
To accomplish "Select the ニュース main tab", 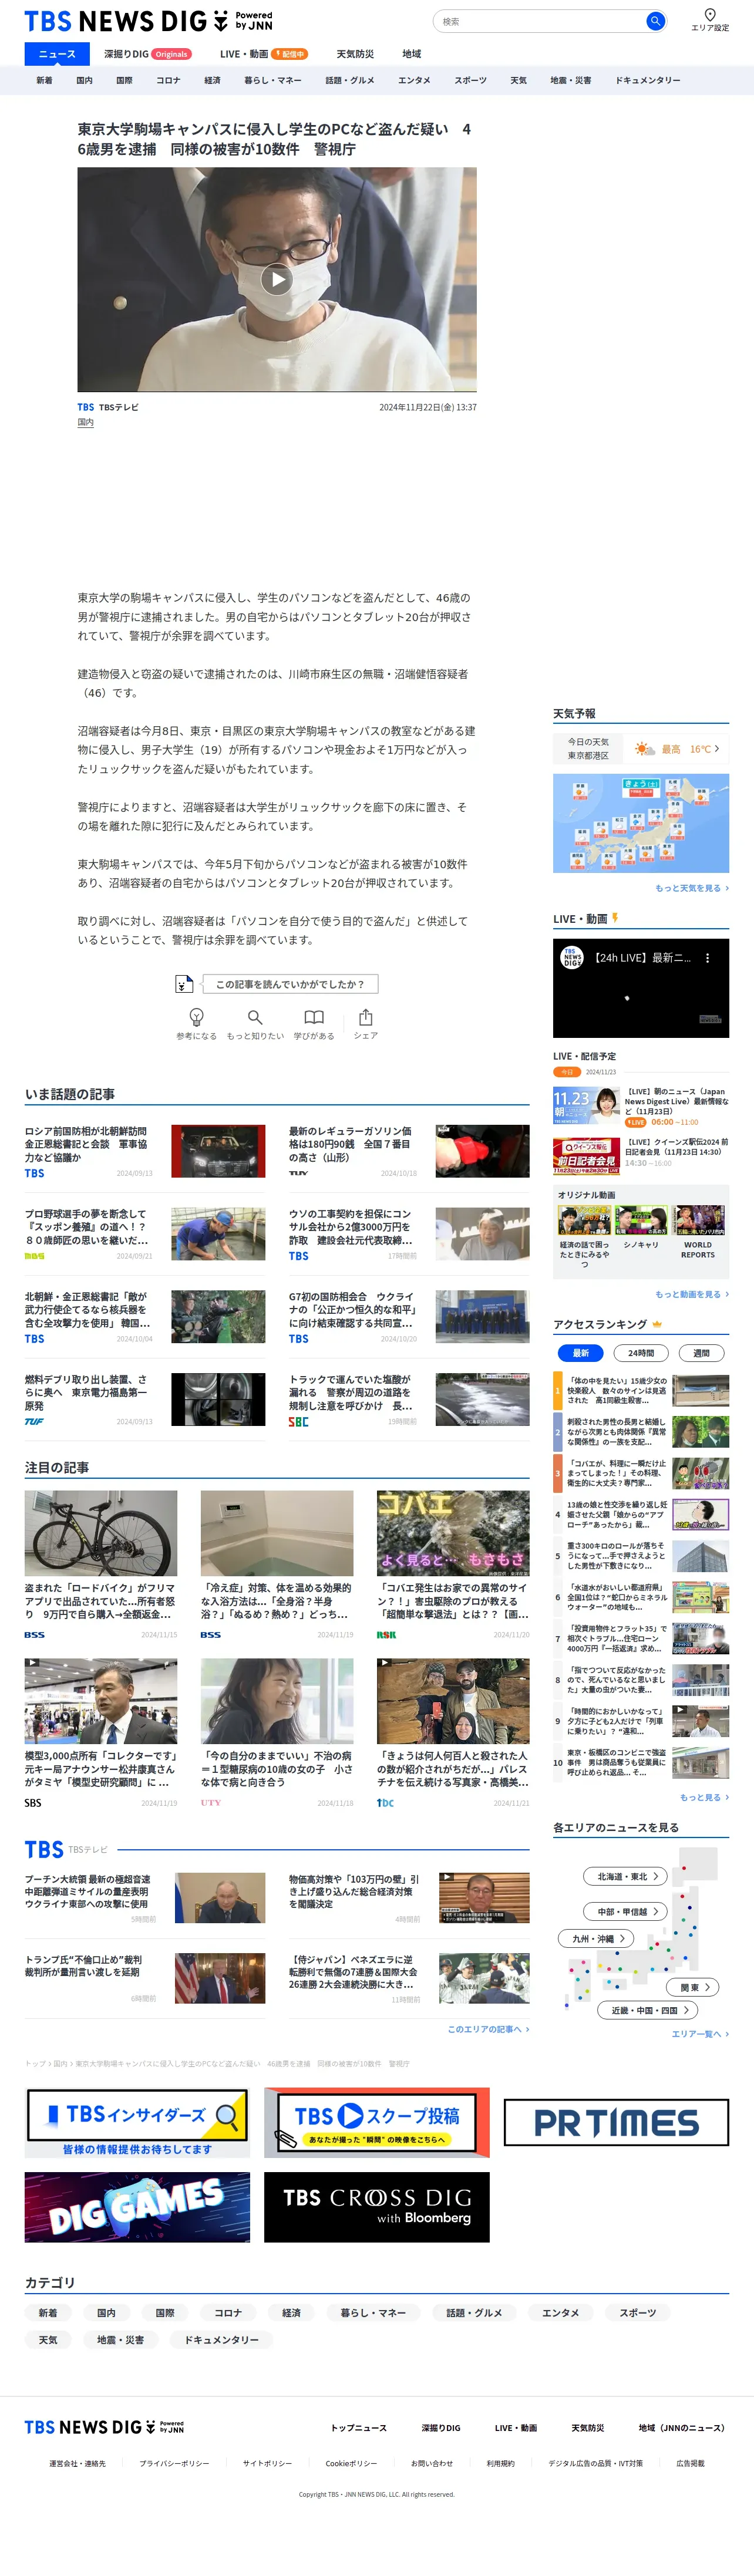I will [x=57, y=54].
